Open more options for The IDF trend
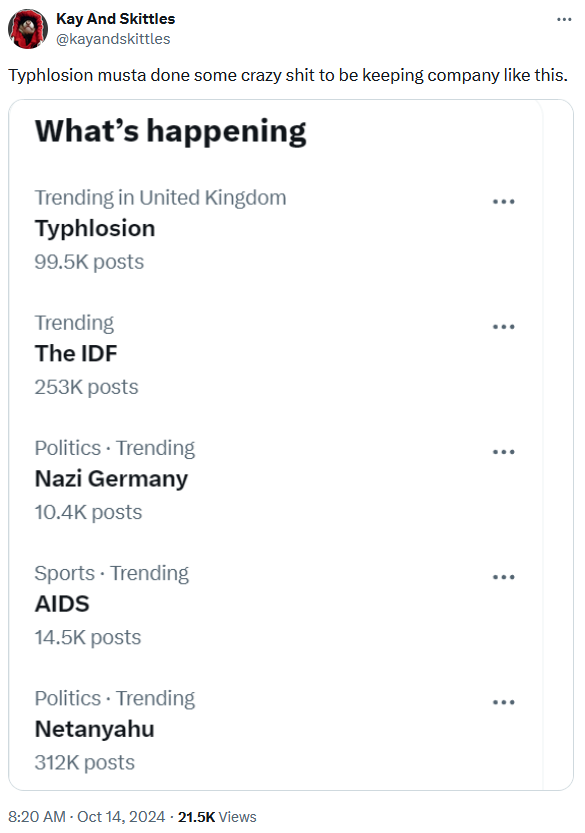This screenshot has height=833, width=585. point(505,326)
